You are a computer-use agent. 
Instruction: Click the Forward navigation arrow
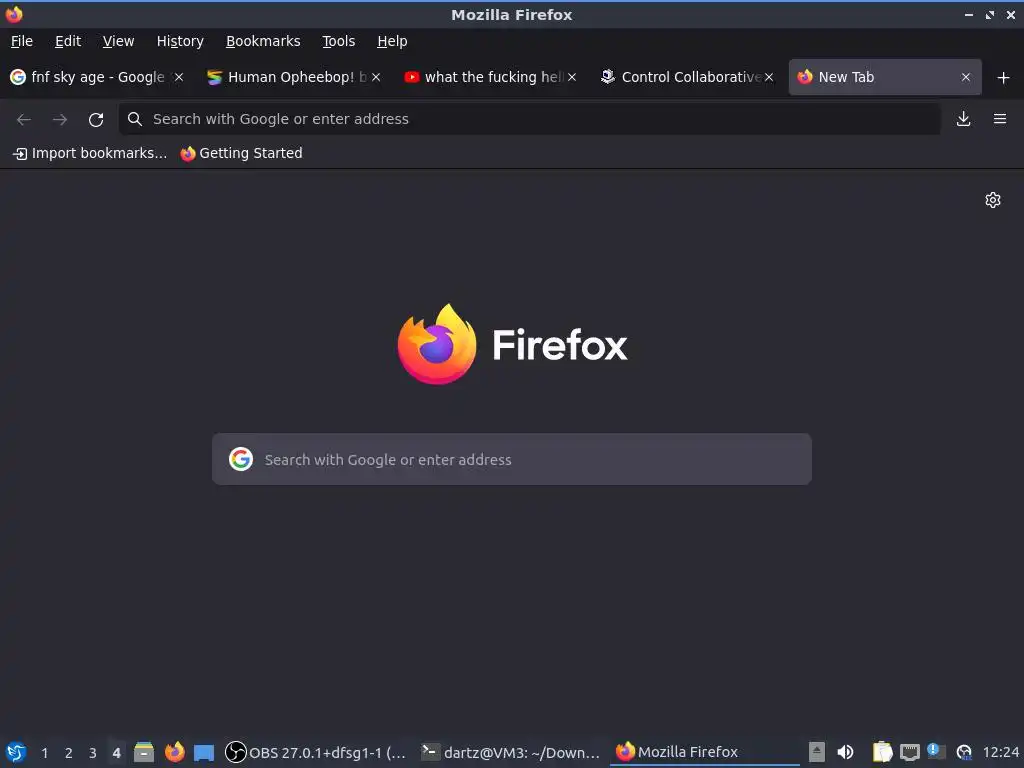click(x=60, y=119)
